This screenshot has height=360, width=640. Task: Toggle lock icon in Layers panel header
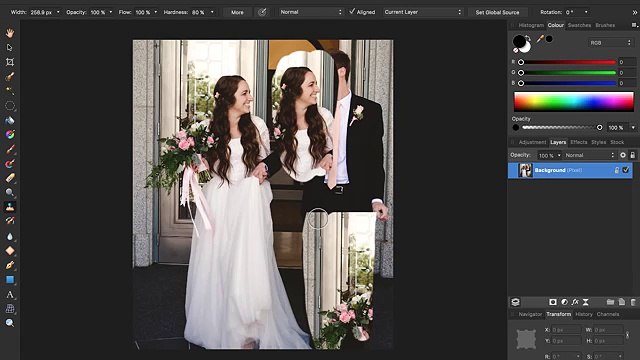pos(633,155)
